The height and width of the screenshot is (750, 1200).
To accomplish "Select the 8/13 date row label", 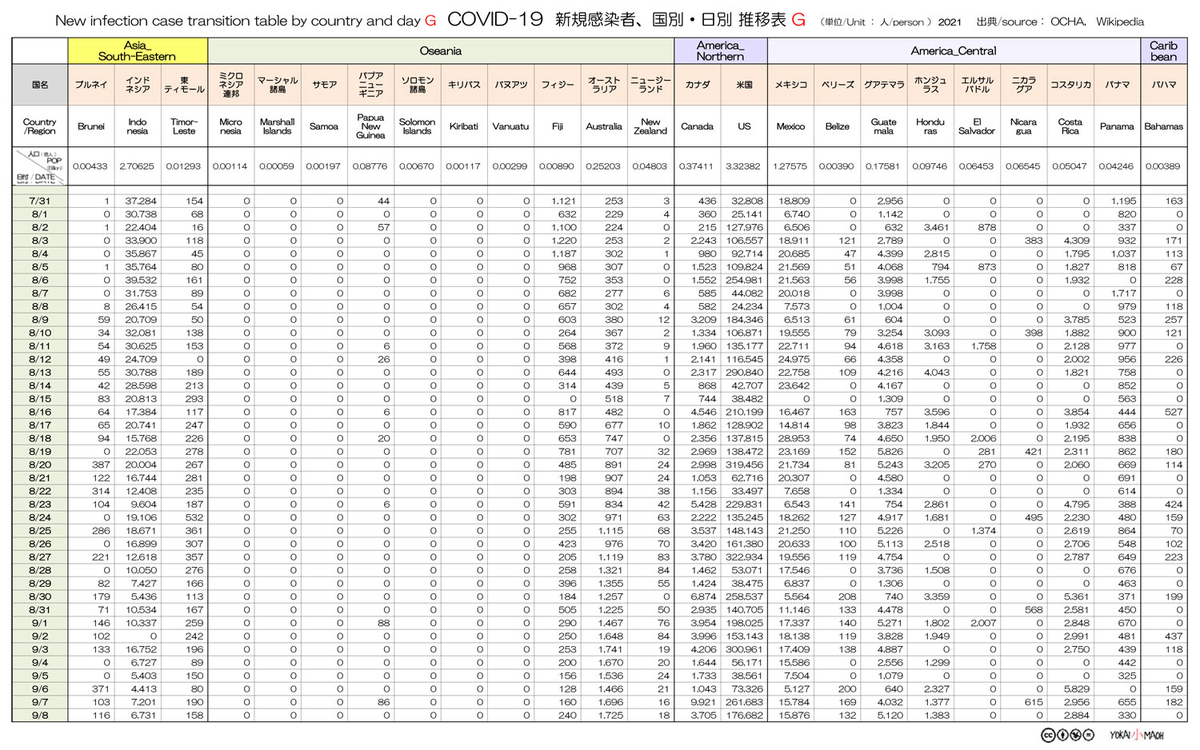I will tap(40, 373).
